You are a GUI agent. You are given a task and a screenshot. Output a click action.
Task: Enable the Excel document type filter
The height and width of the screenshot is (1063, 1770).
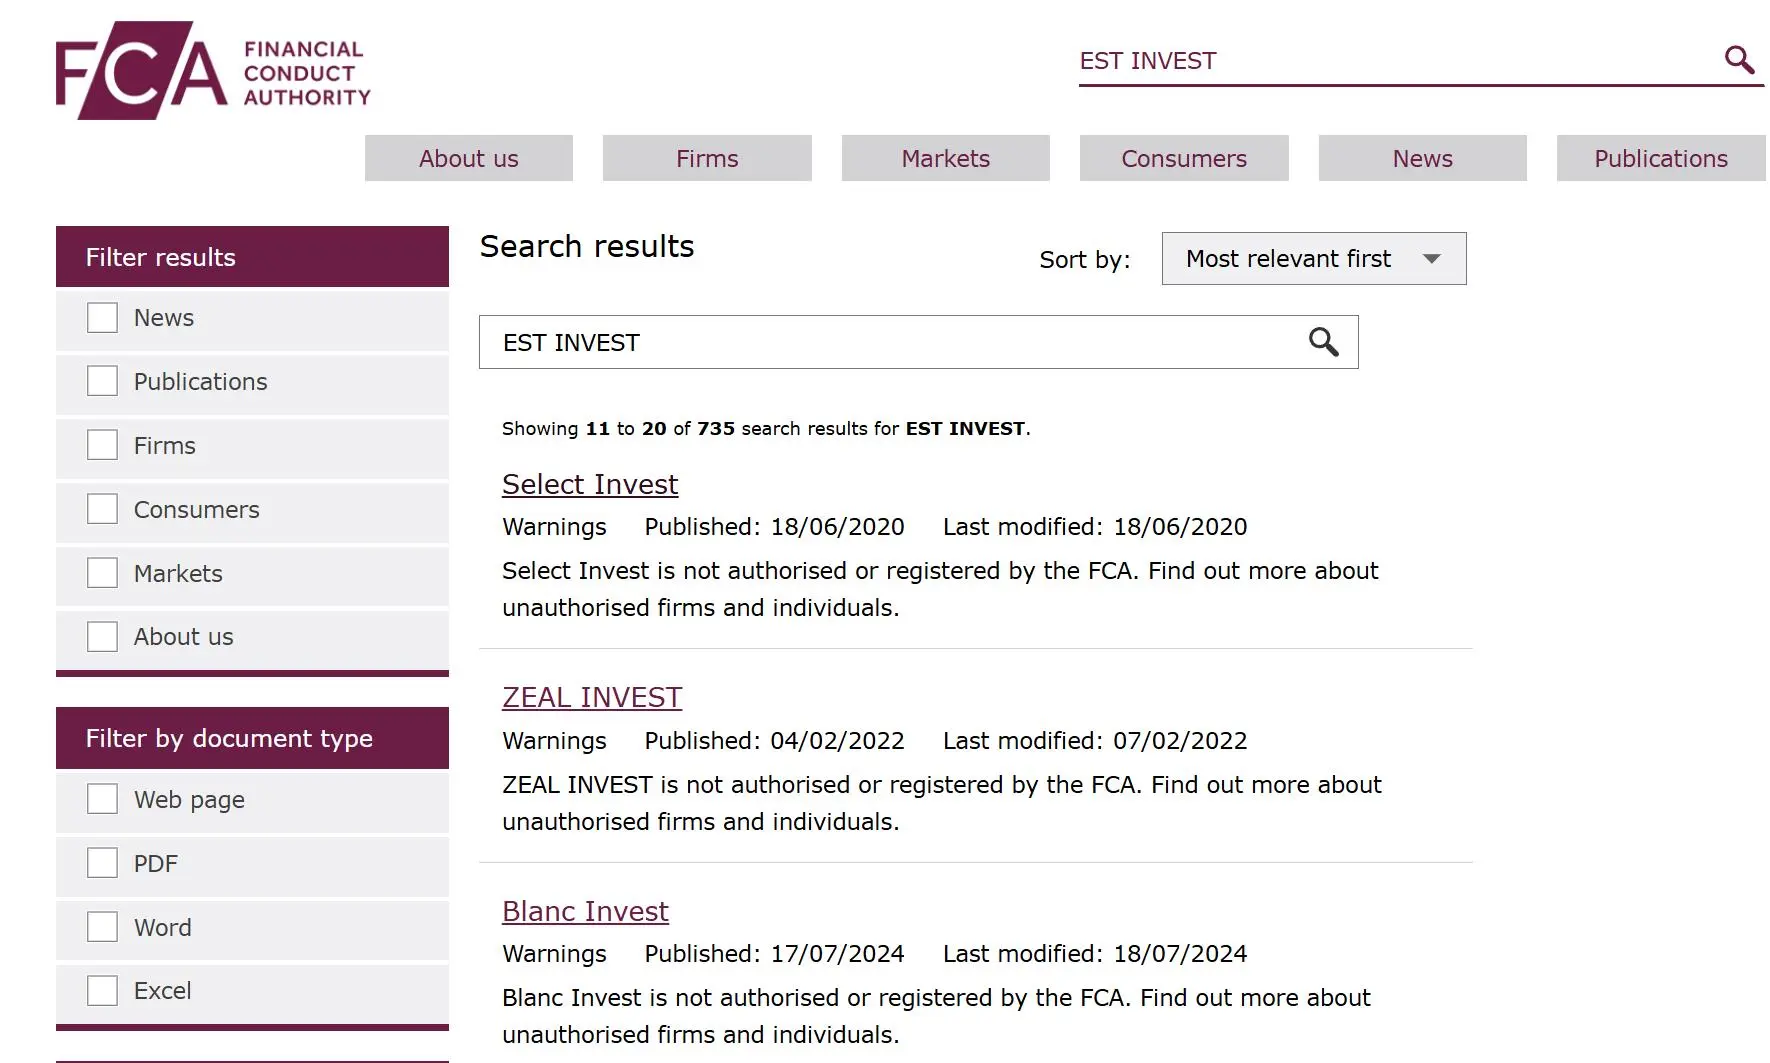[102, 991]
